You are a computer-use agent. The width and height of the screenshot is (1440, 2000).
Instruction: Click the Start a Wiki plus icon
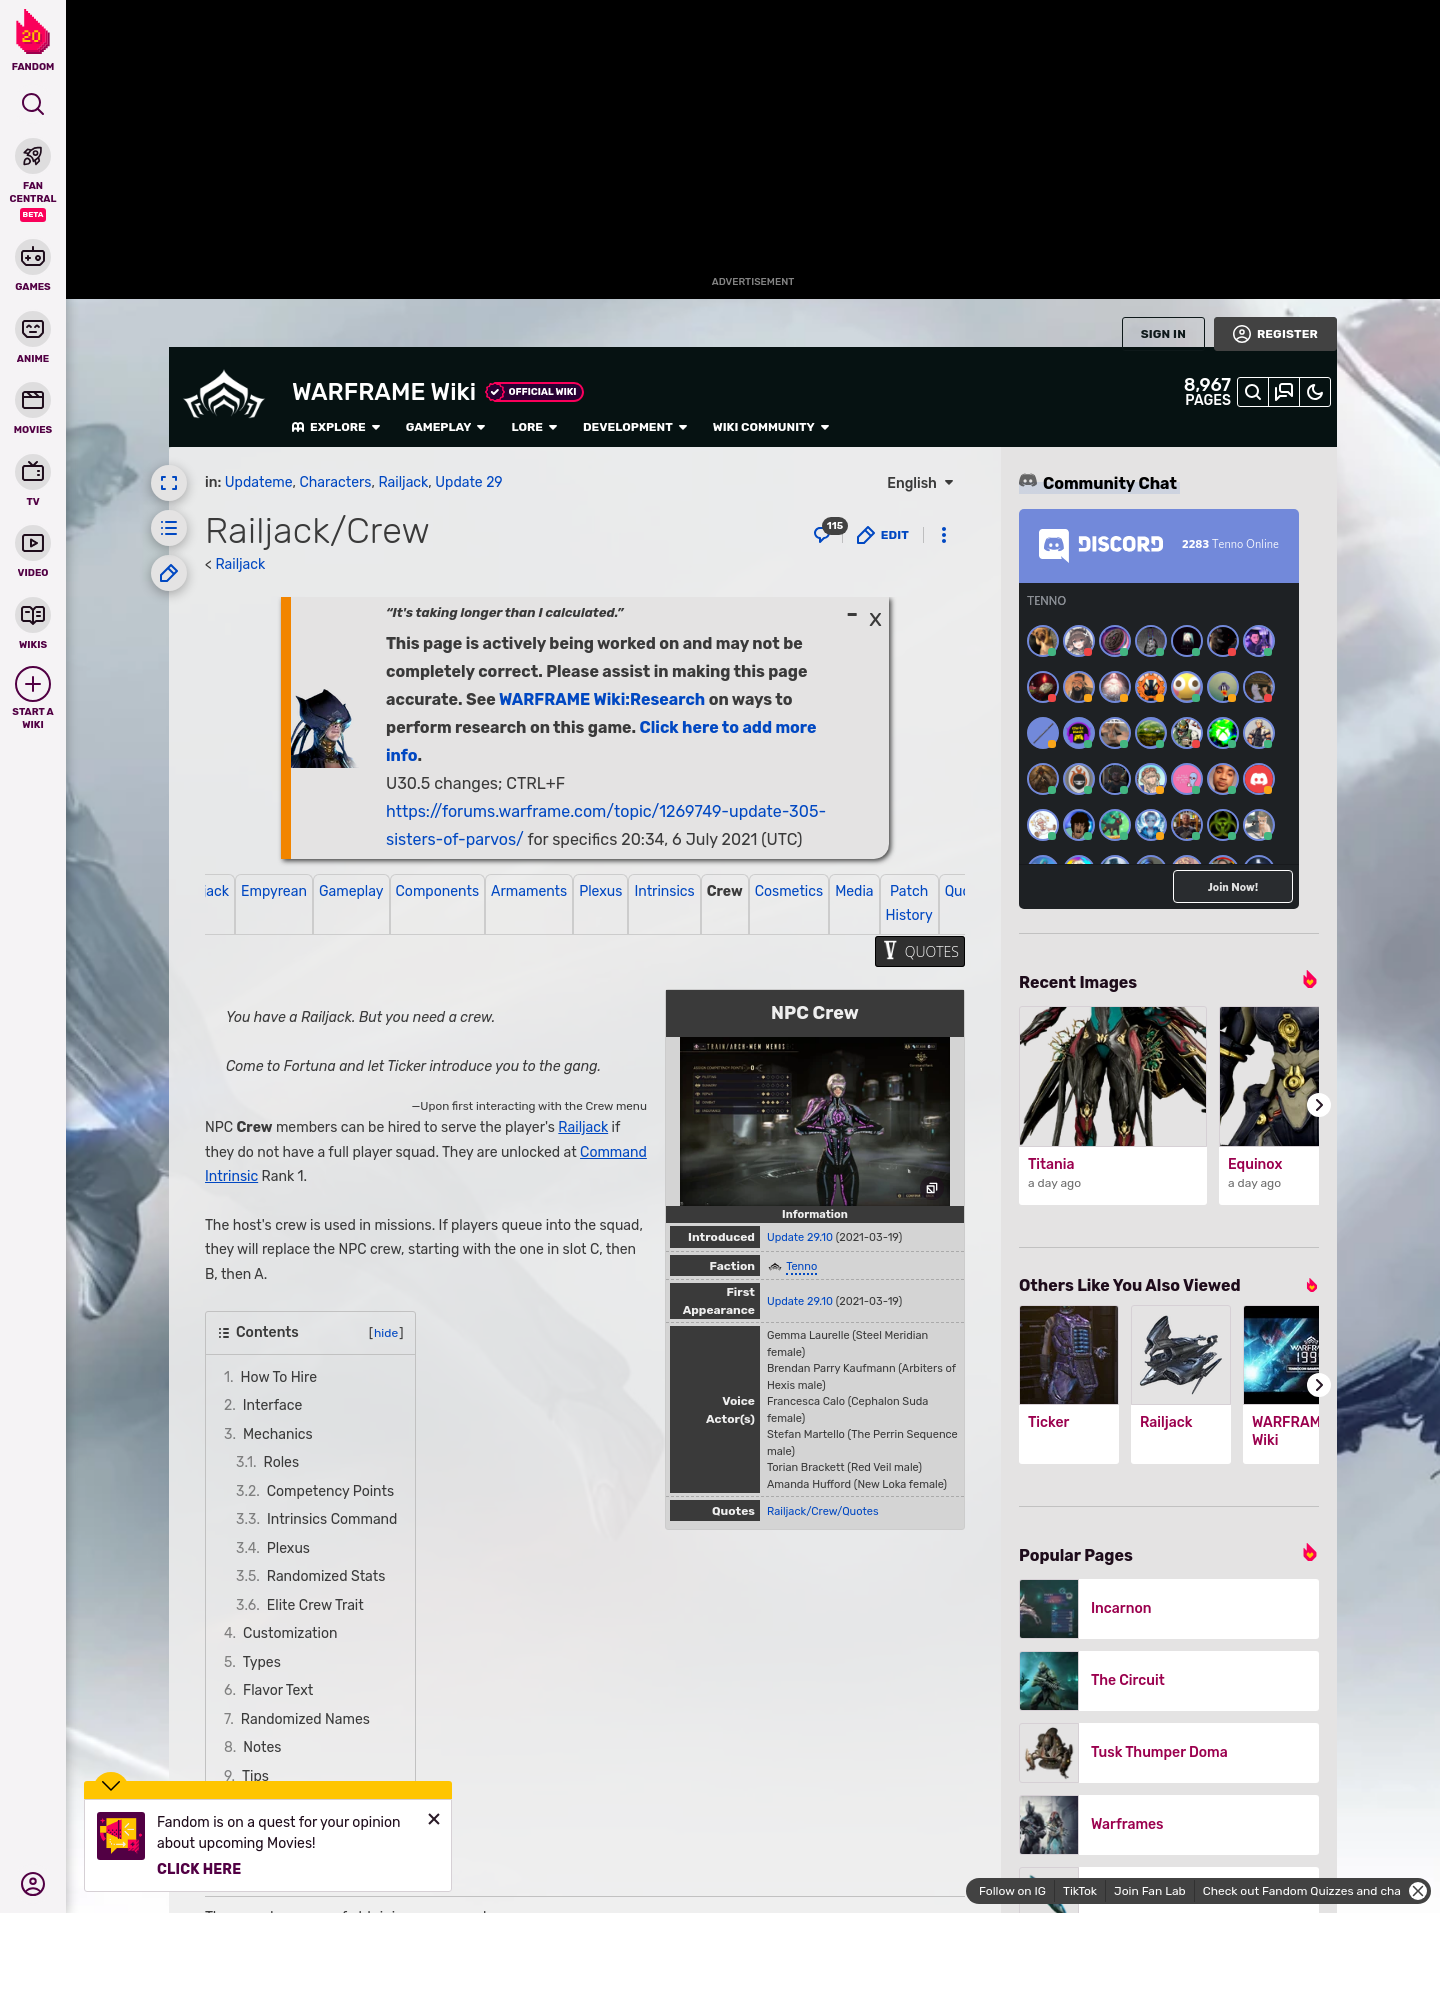pos(33,684)
